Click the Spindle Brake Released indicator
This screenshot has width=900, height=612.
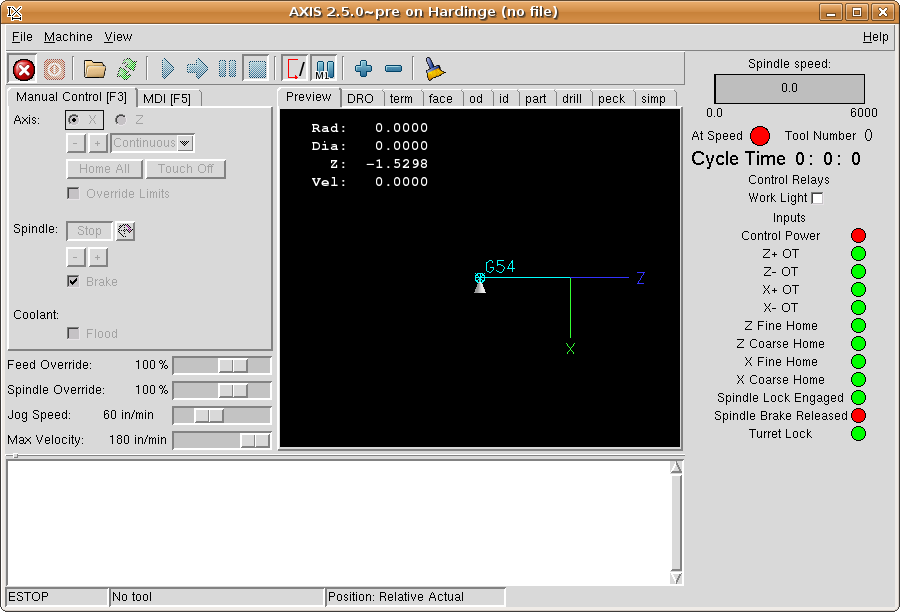tap(859, 416)
